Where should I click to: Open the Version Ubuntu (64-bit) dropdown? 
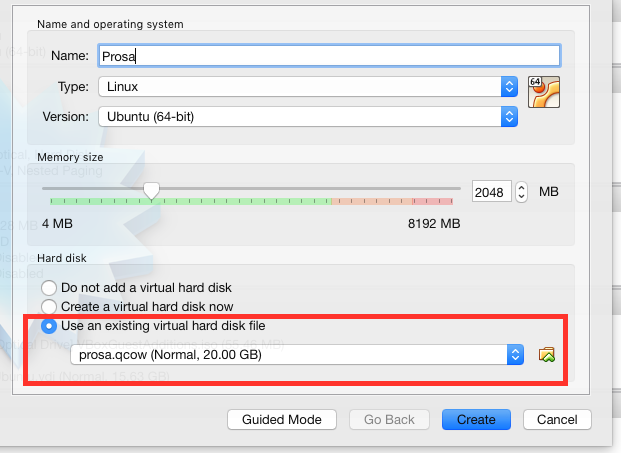(x=308, y=116)
